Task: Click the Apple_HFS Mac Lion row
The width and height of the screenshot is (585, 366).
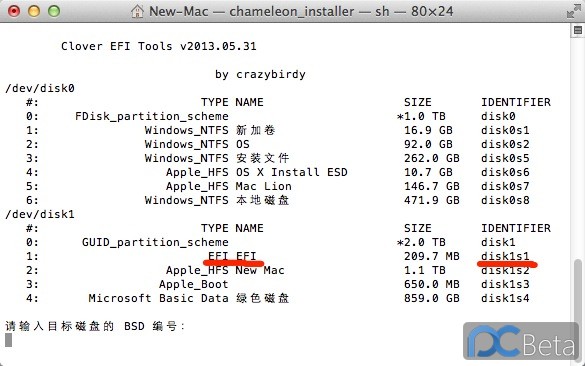Action: 278,186
